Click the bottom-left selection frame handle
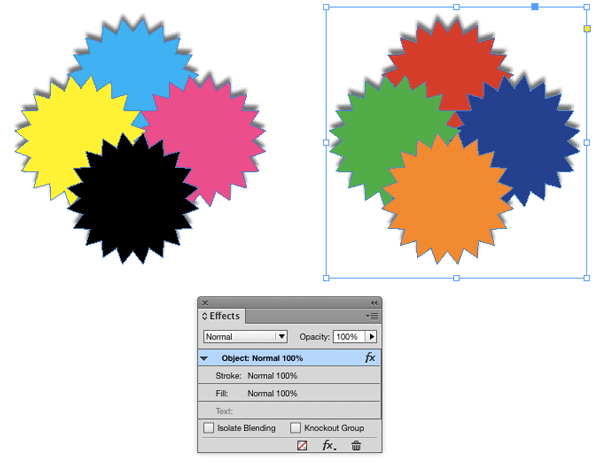This screenshot has height=473, width=600. pos(326,278)
